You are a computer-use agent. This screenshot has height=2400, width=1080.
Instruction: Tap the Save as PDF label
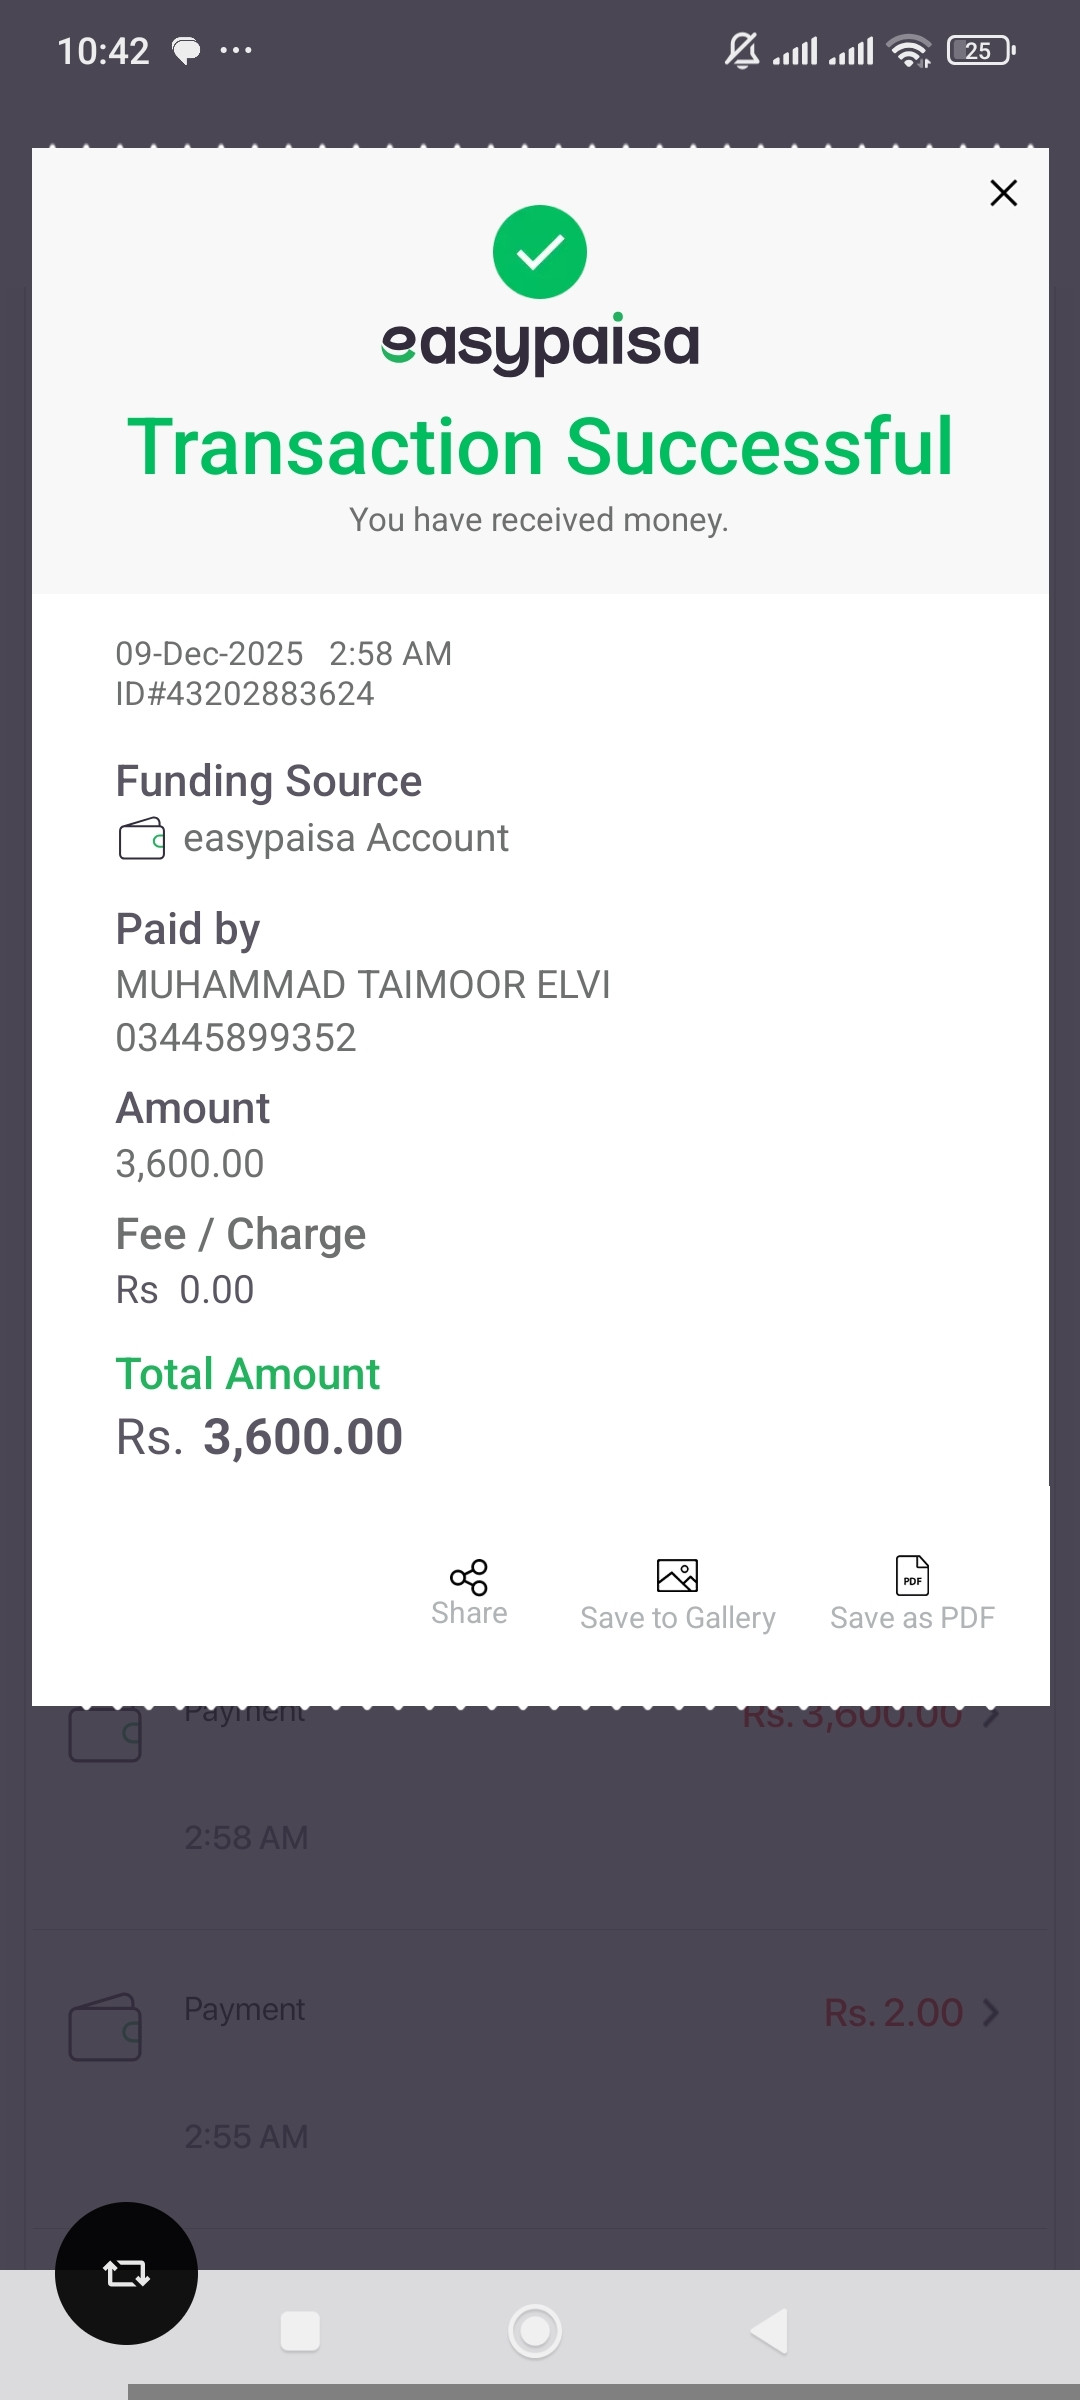point(912,1618)
